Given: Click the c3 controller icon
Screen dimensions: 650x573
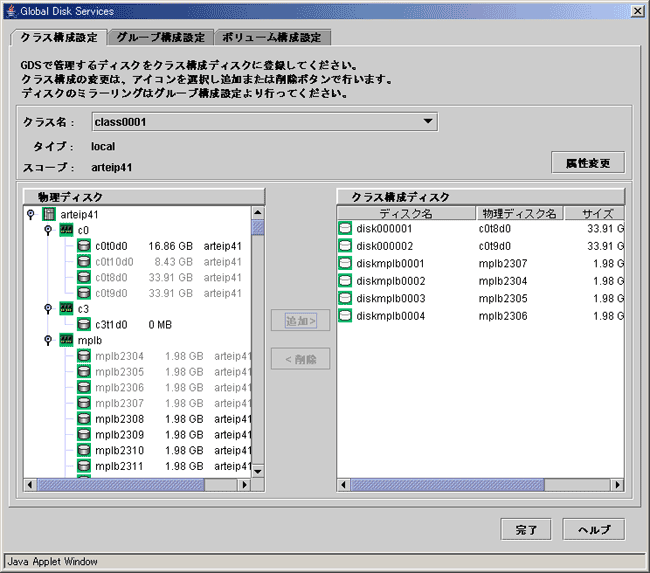Looking at the screenshot, I should pyautogui.click(x=66, y=309).
